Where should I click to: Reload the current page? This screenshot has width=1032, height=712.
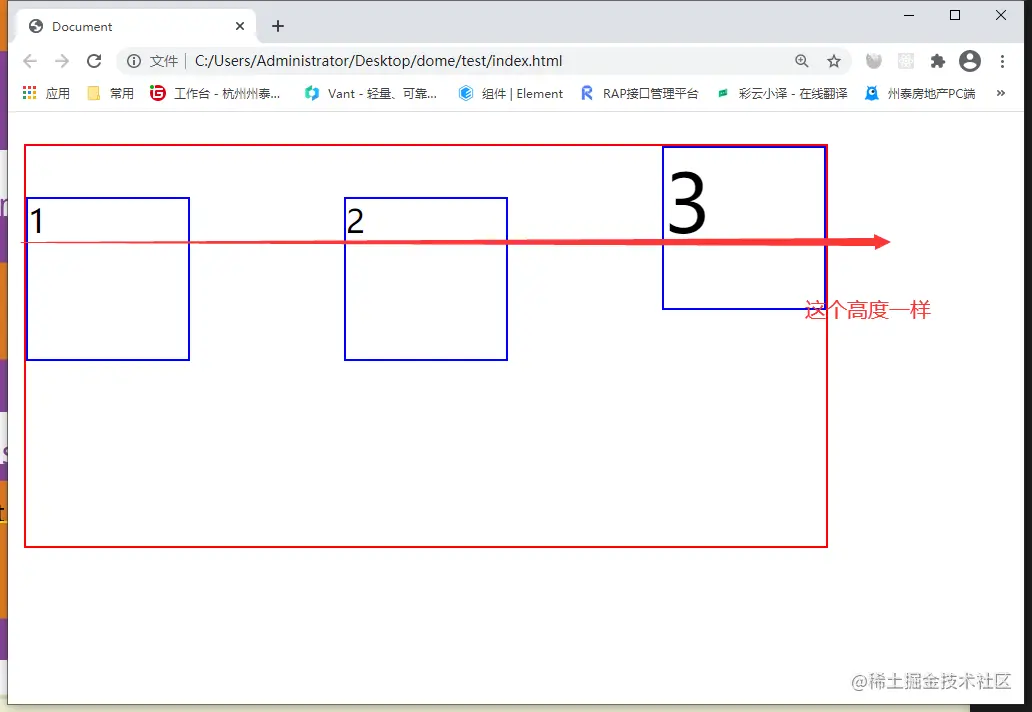[x=94, y=61]
